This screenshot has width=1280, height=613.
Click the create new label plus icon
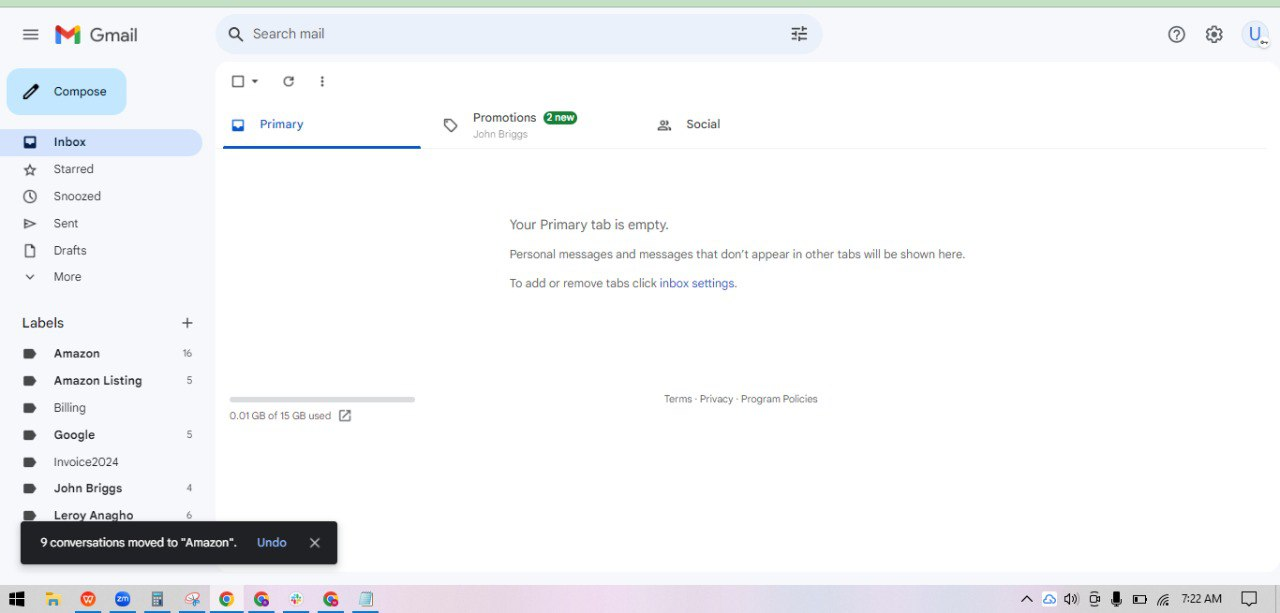point(187,323)
